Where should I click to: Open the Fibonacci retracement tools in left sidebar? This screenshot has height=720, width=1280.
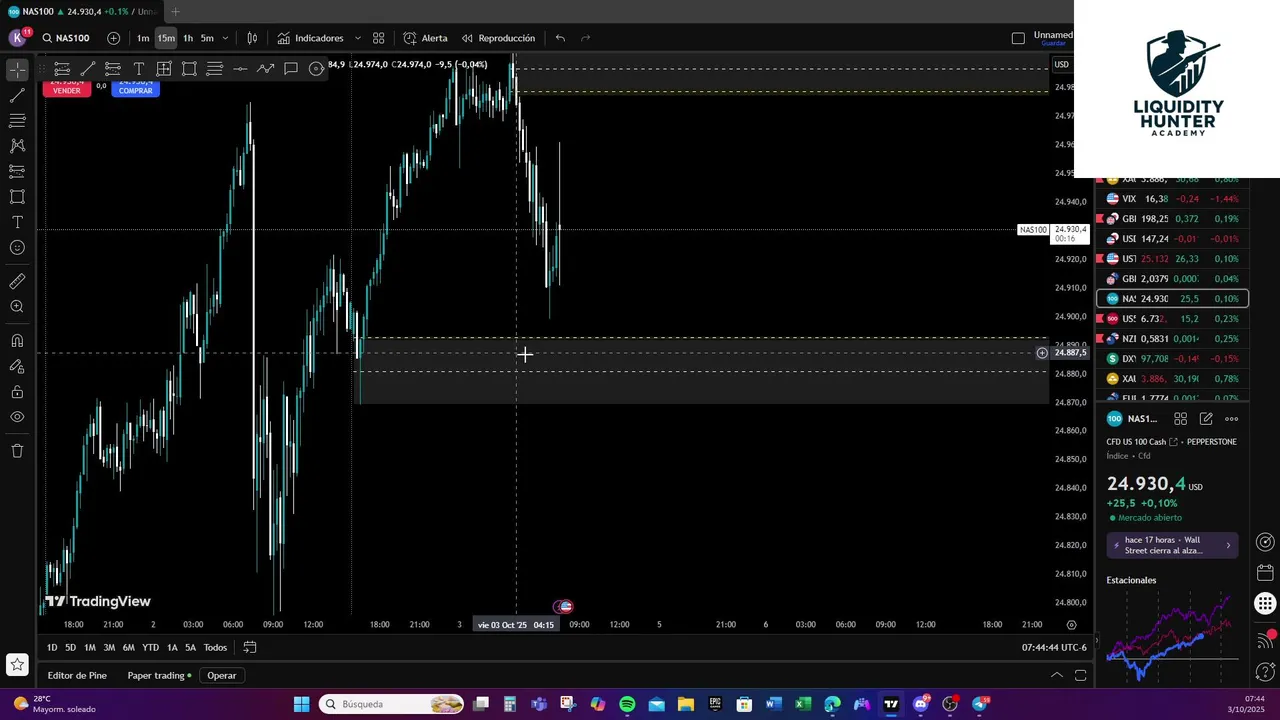[17, 121]
